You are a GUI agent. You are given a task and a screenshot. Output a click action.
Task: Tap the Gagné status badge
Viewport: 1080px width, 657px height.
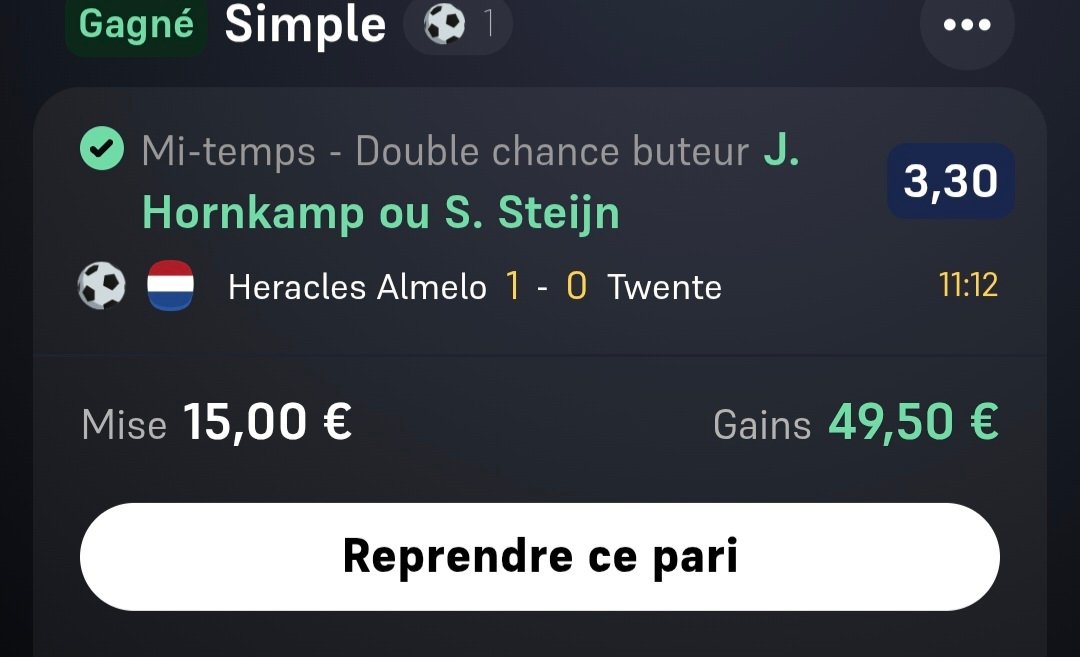click(136, 25)
